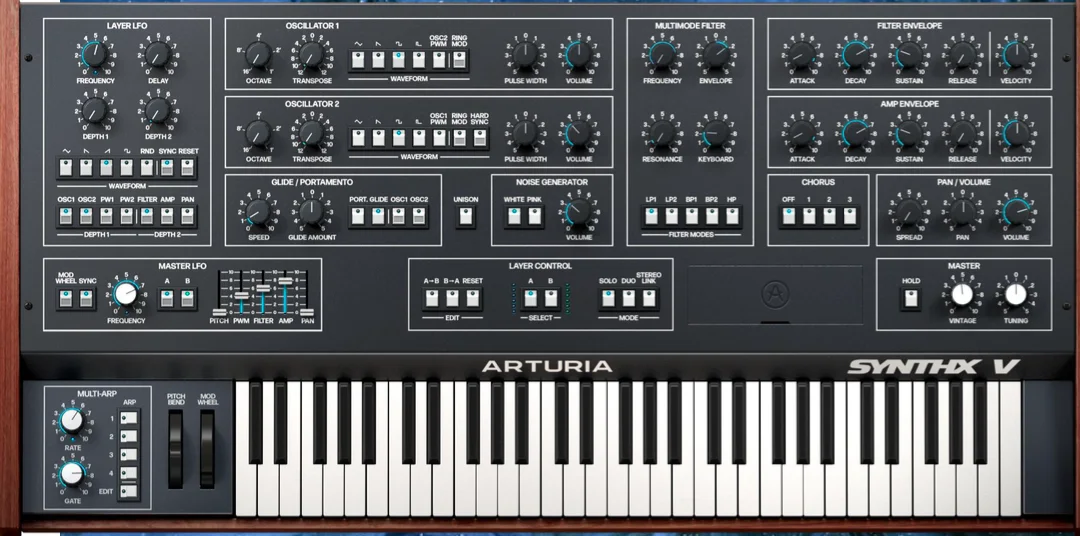Toggle Master LFO MOD WHEEL button
Screen dimensions: 1080x536
pyautogui.click(x=66, y=299)
